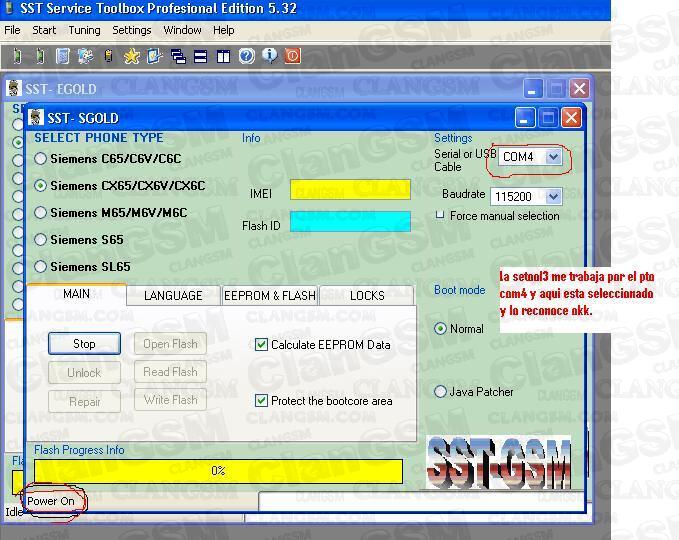
Task: Click the blue notepad toolbar icon
Action: coord(63,56)
